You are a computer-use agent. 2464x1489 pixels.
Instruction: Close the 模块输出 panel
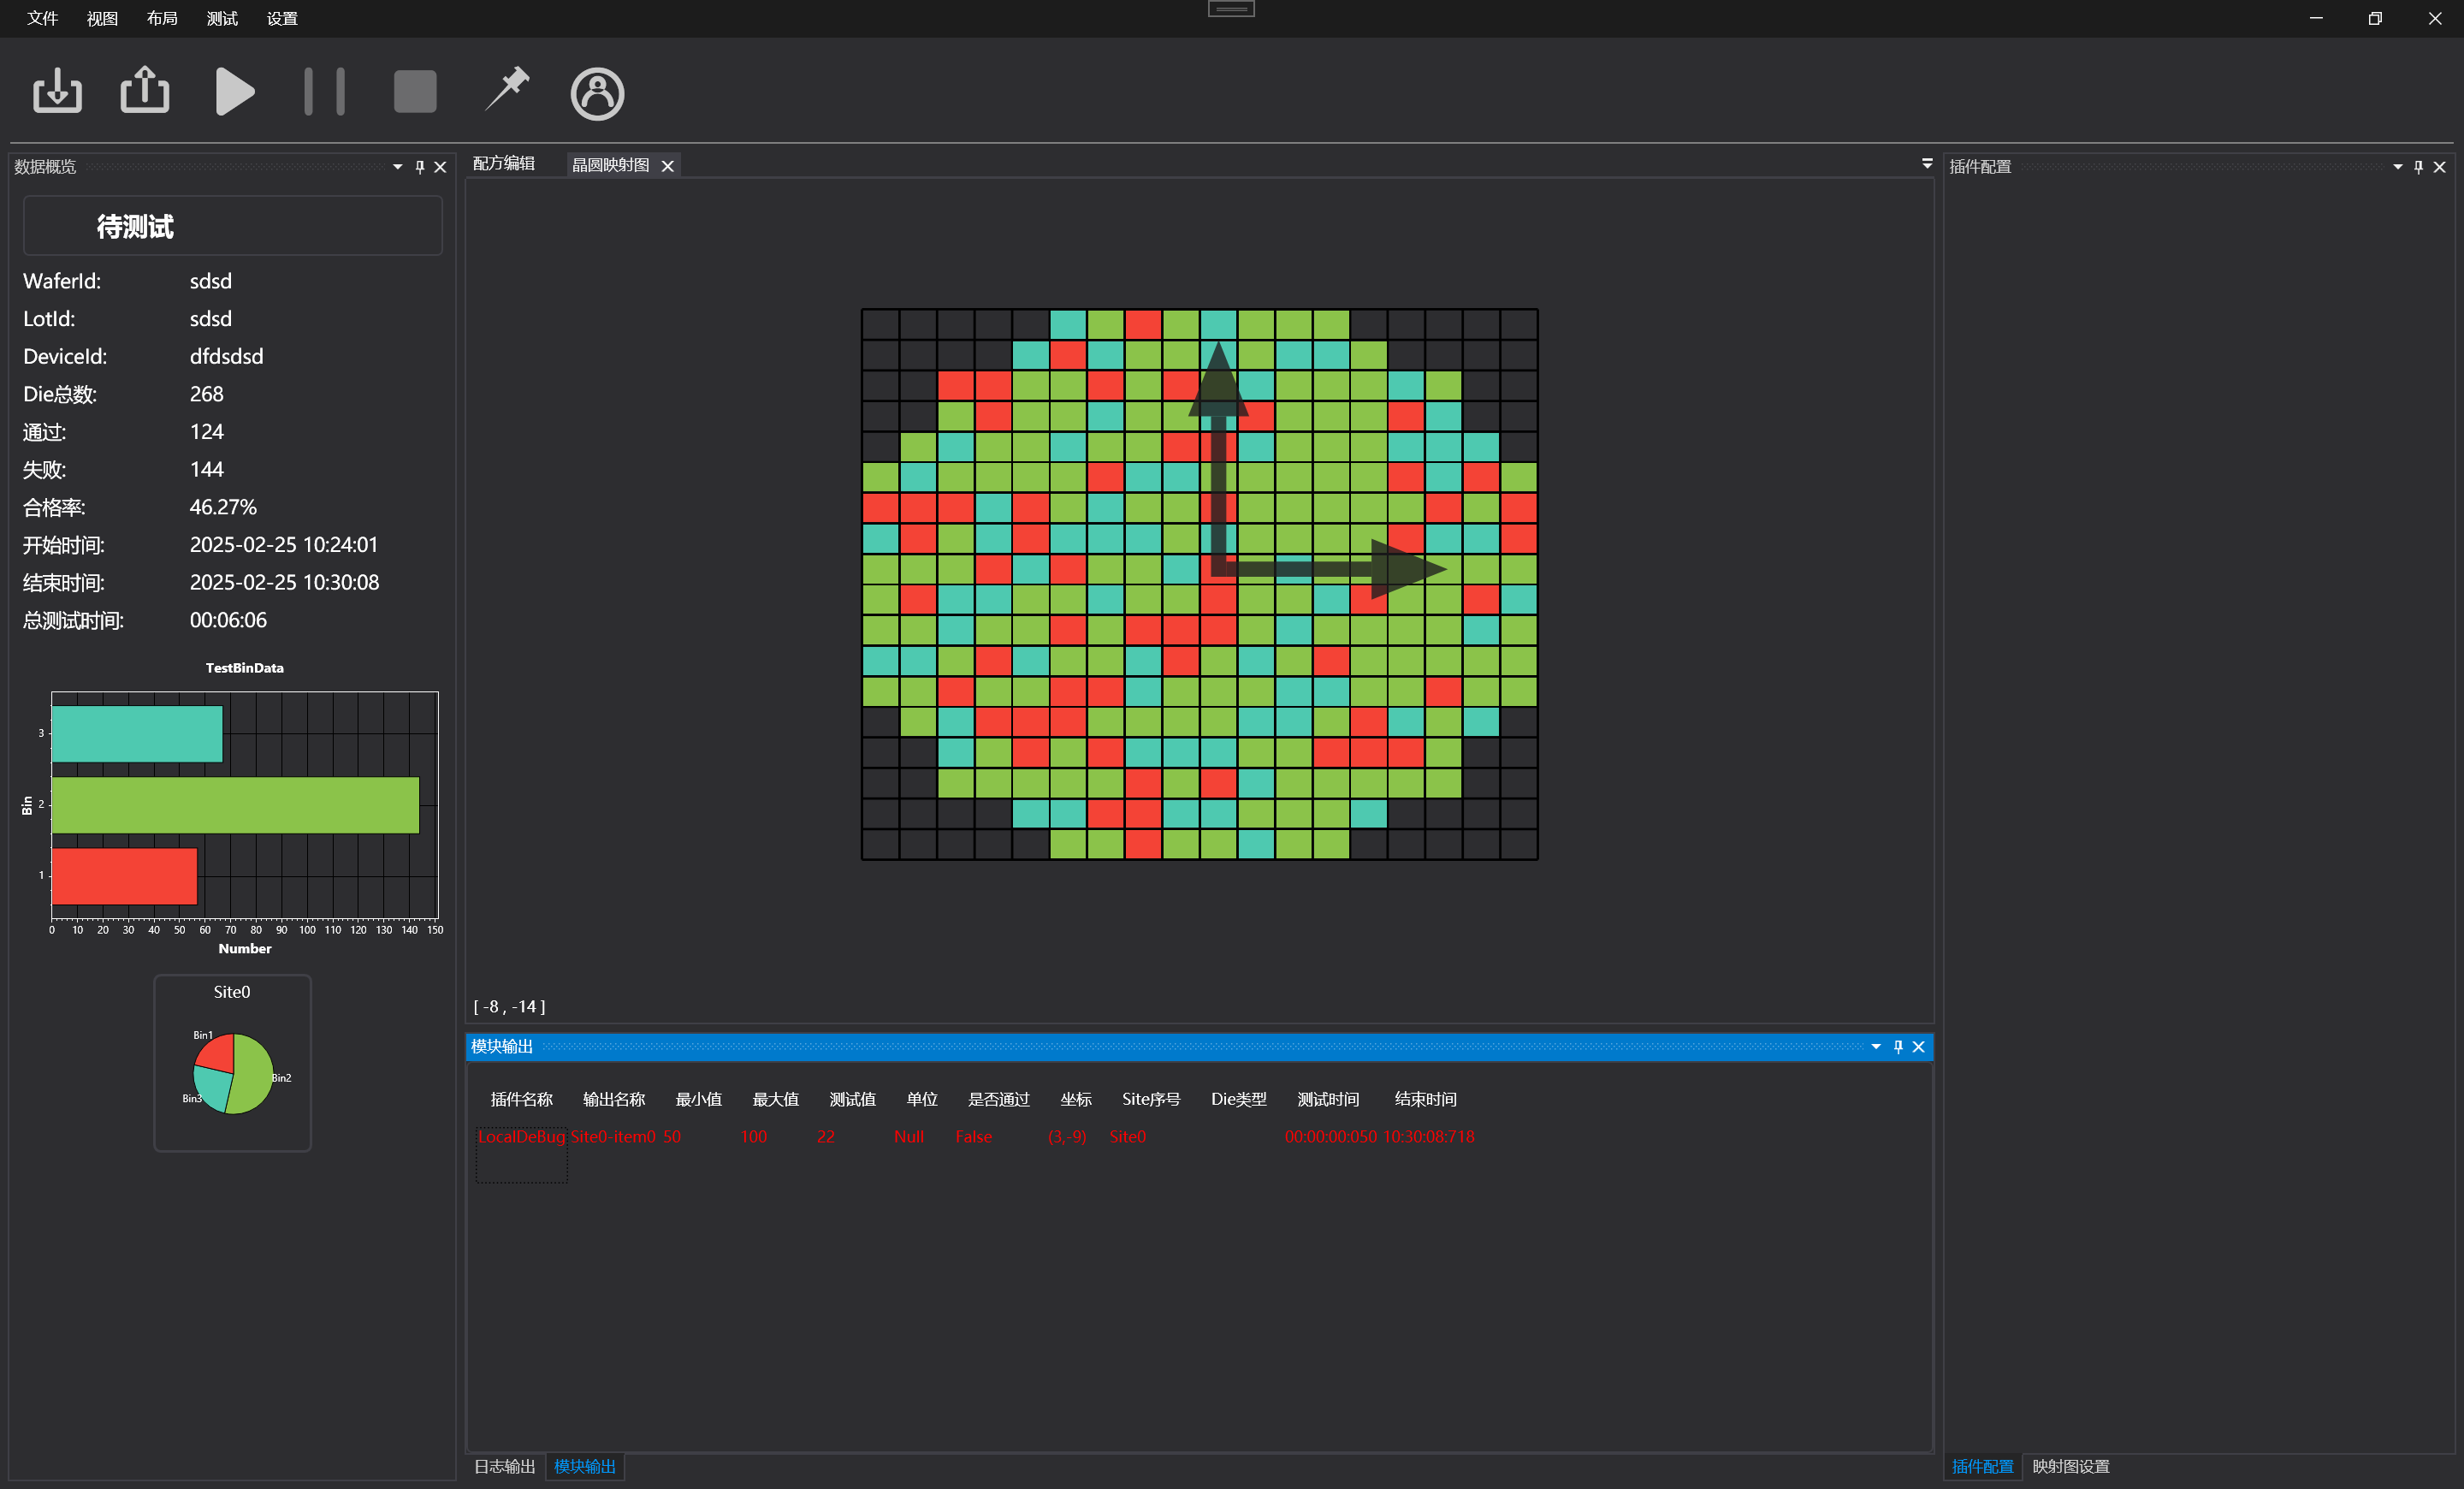(1919, 1047)
